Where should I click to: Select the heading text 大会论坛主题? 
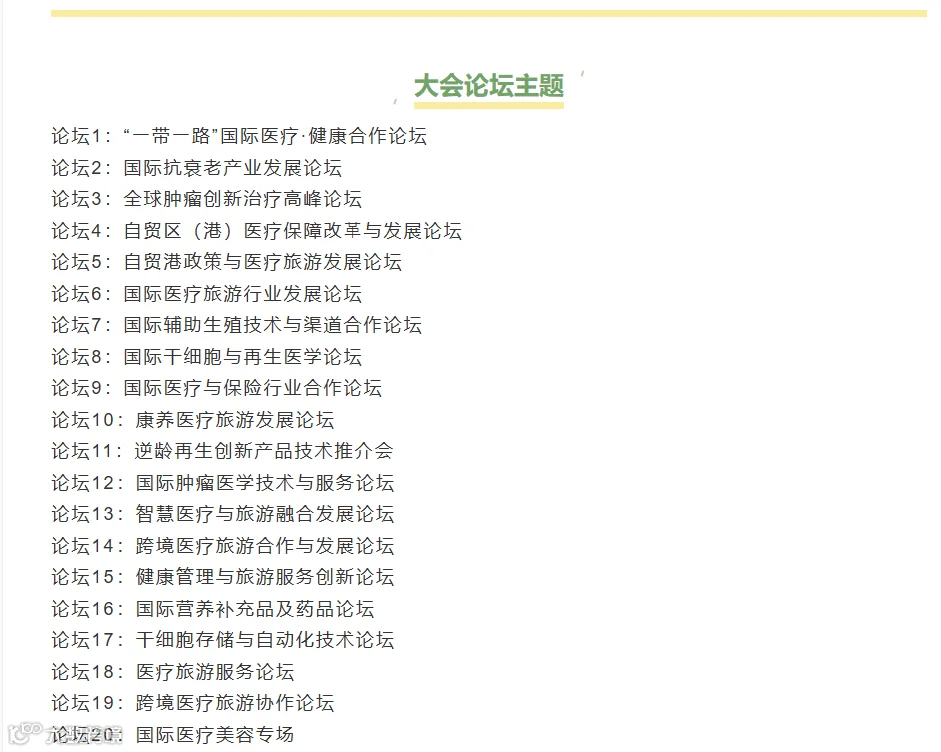tap(489, 86)
